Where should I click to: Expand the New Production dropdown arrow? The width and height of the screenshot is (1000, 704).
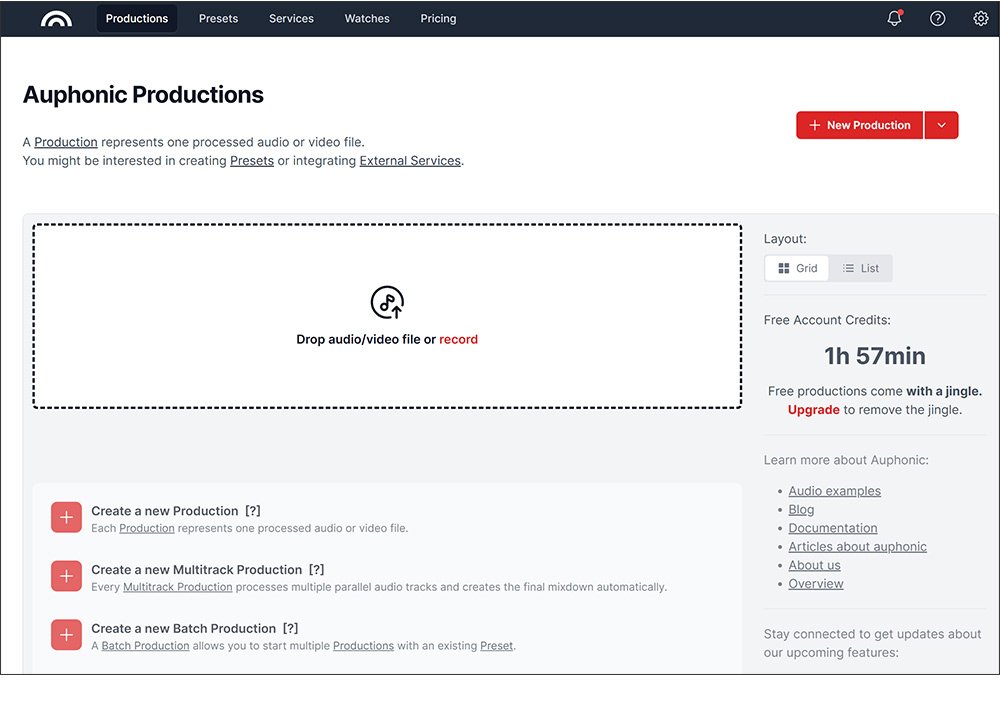click(941, 125)
